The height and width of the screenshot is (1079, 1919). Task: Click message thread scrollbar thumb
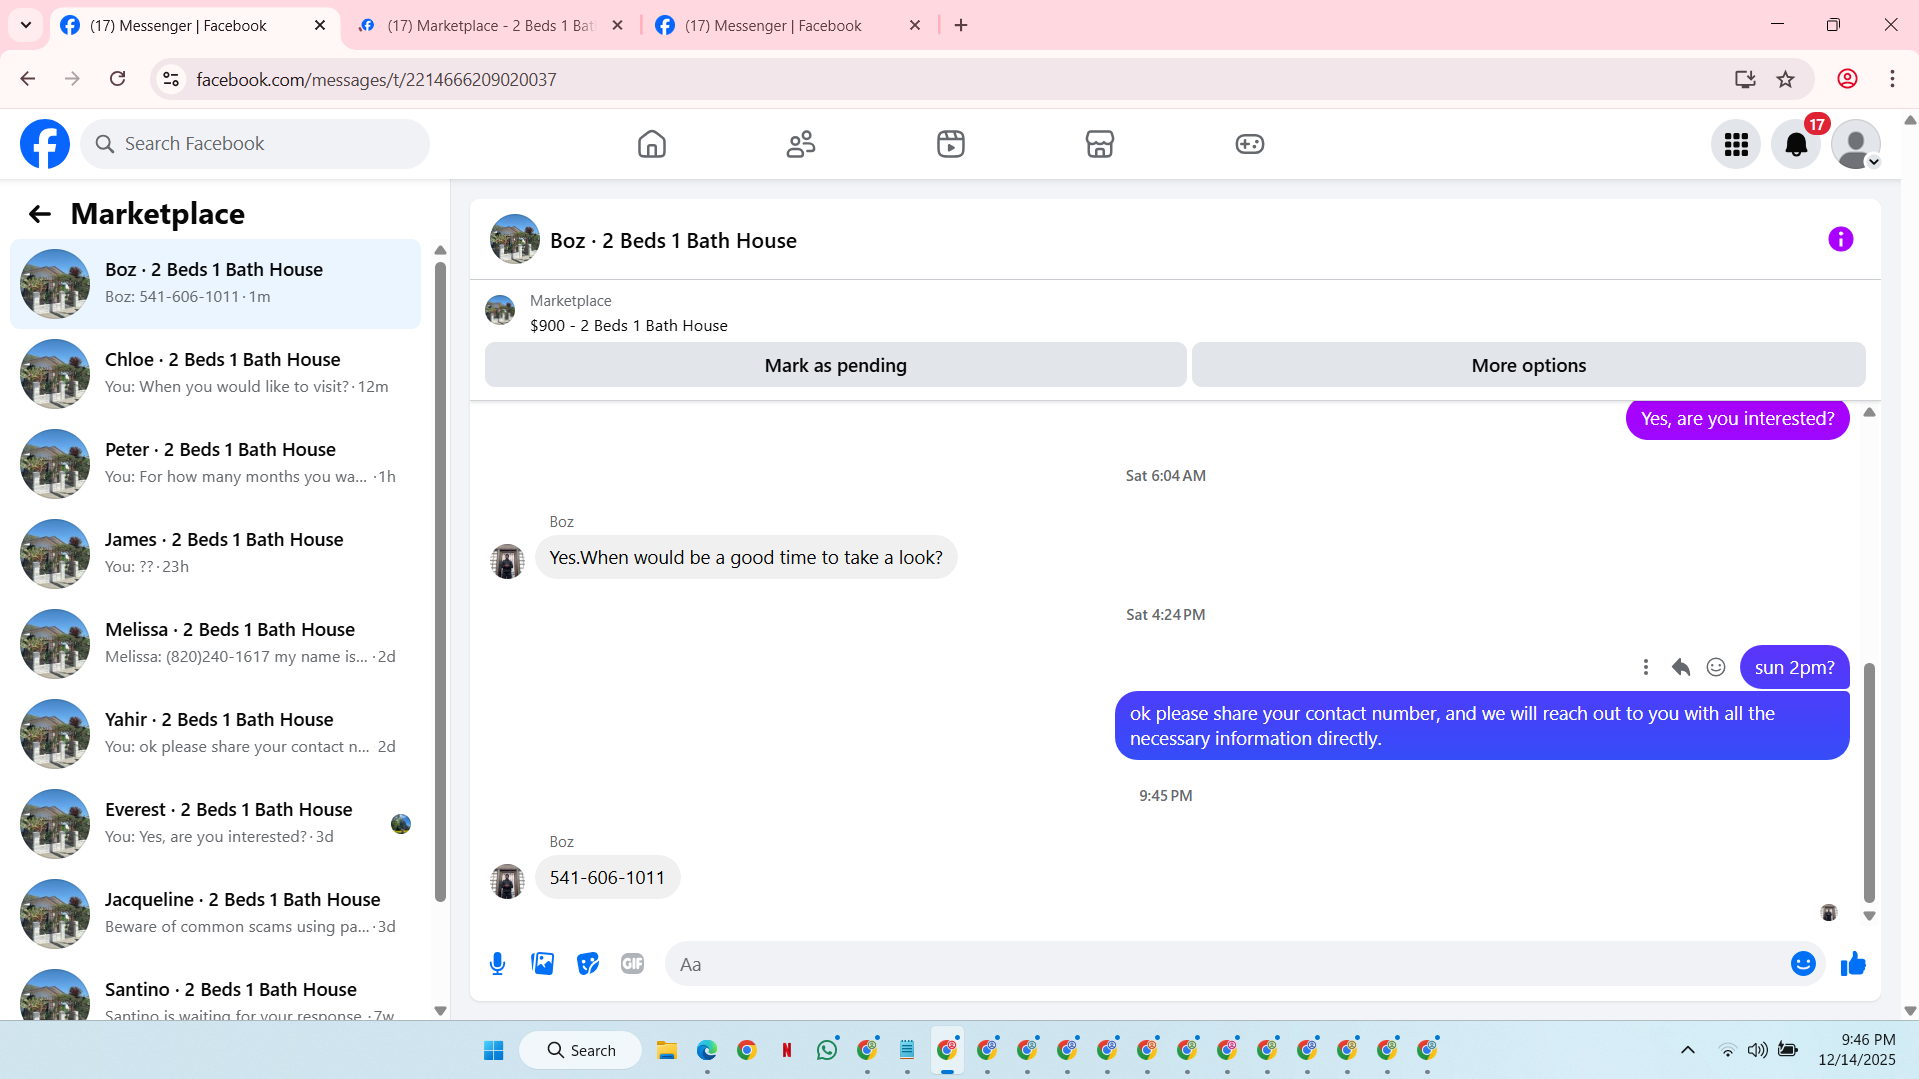click(x=1869, y=782)
